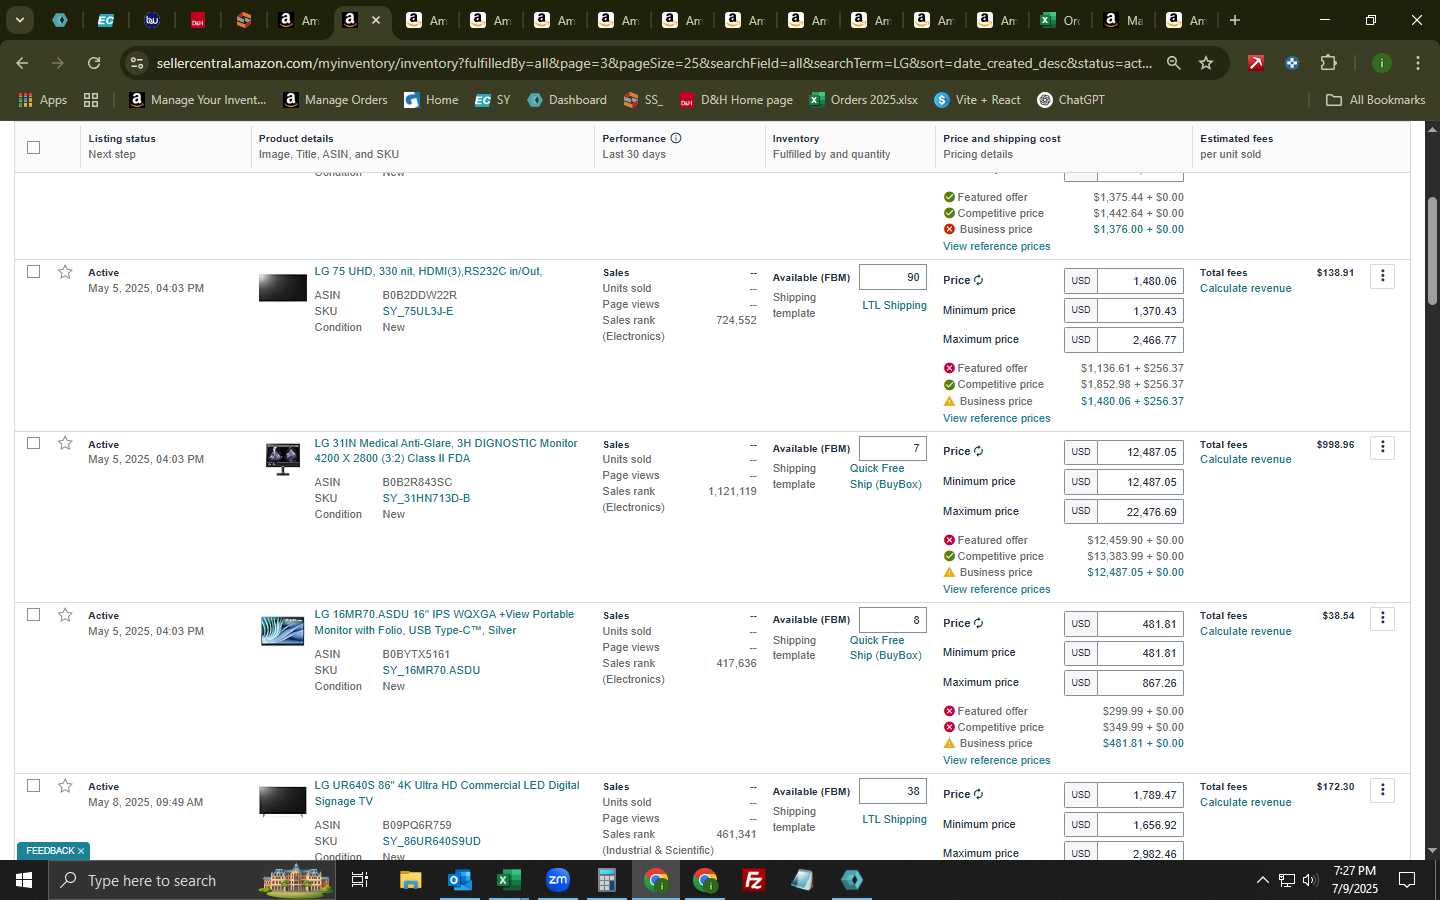Open All Bookmarks folder
This screenshot has width=1440, height=900.
pyautogui.click(x=1375, y=100)
